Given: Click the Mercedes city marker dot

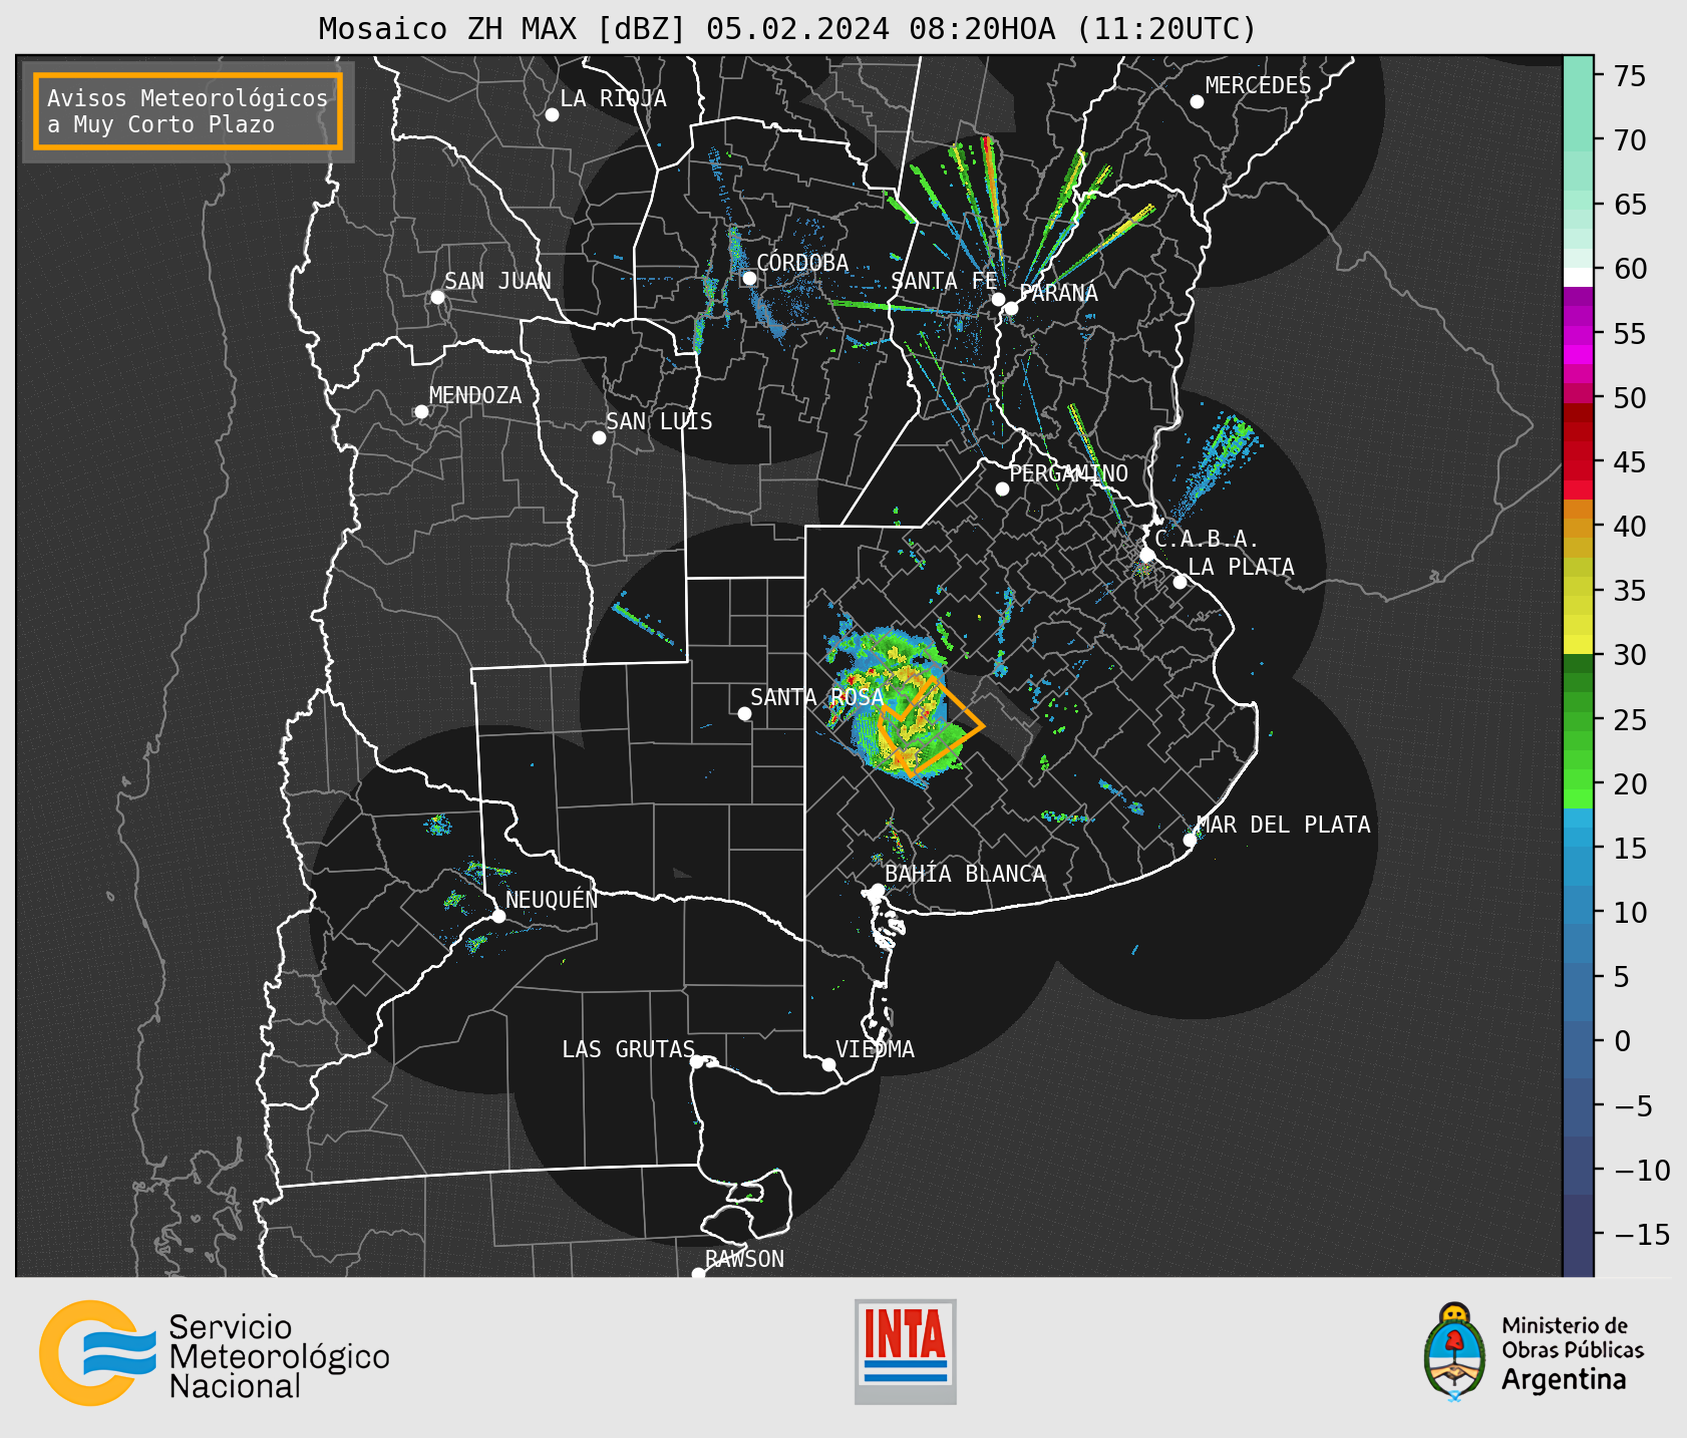Looking at the screenshot, I should click(1197, 102).
